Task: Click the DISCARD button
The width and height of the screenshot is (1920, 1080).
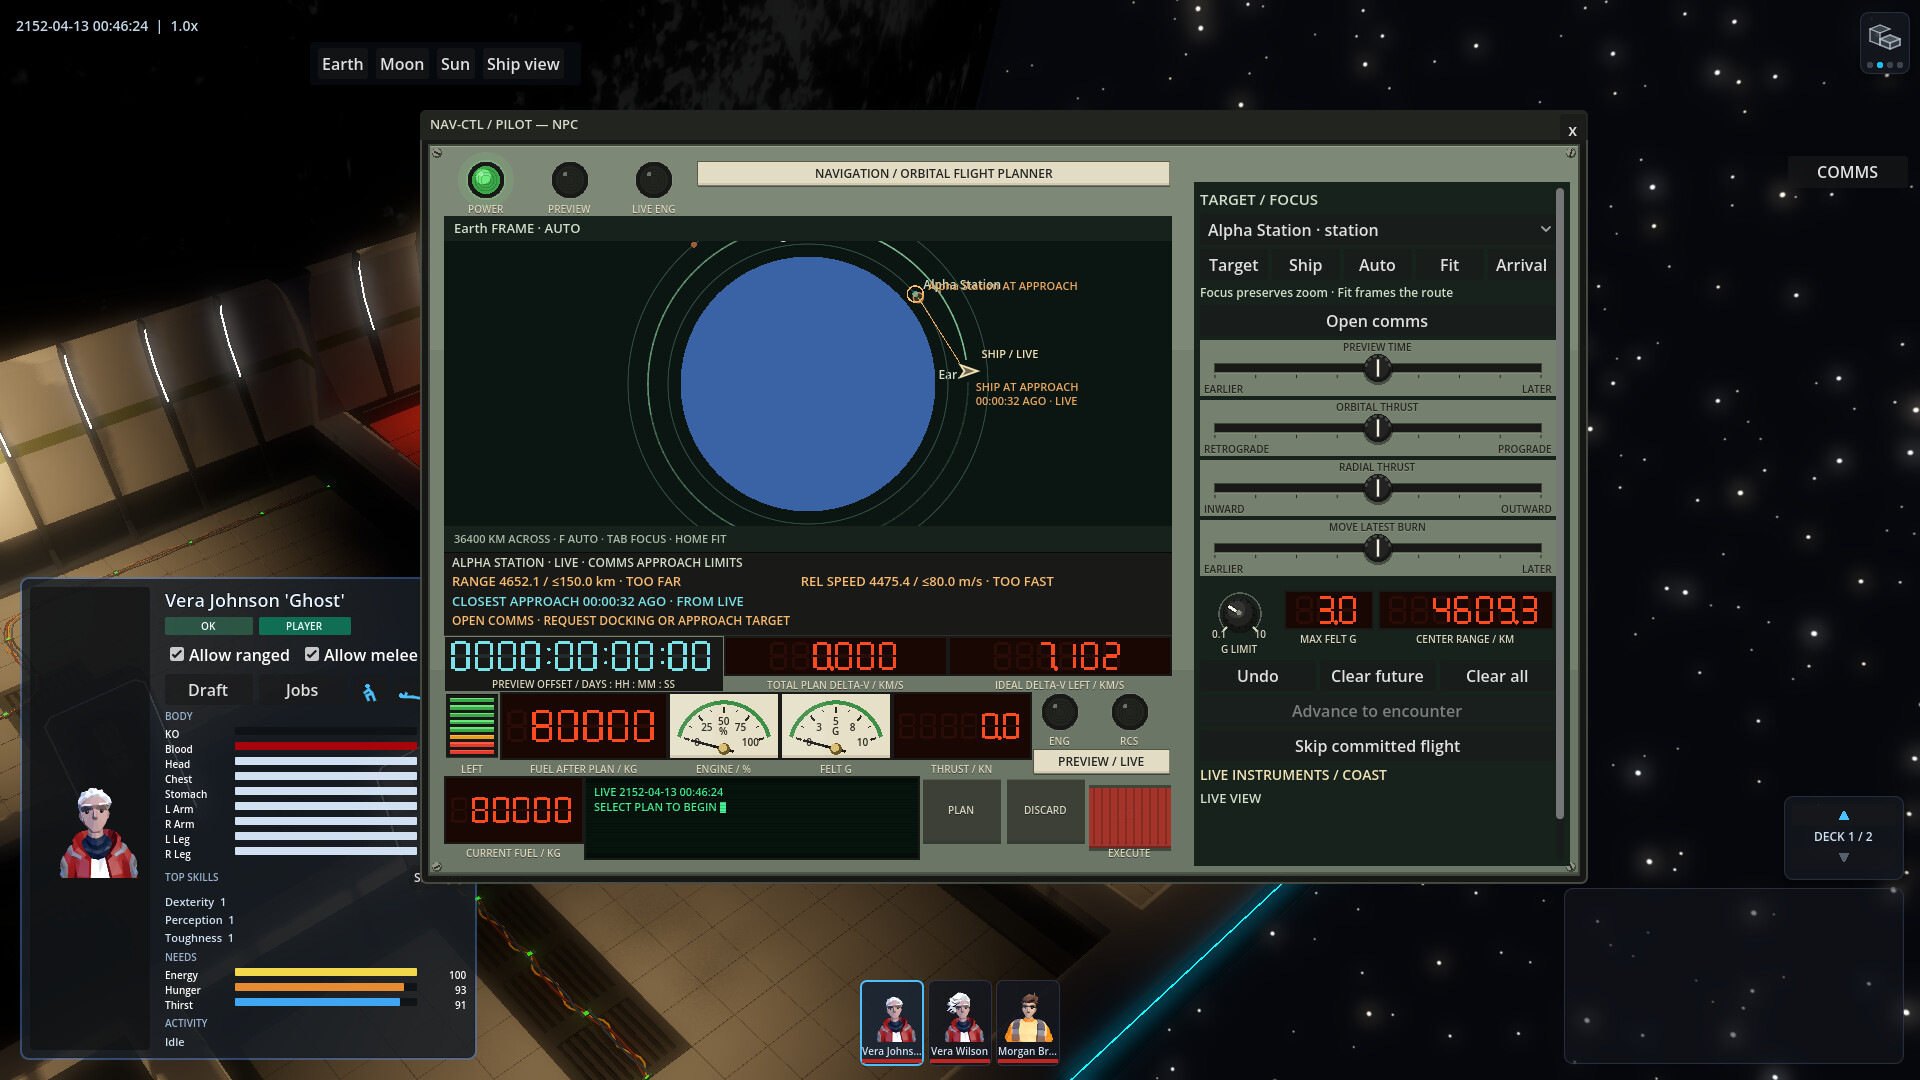Action: pos(1045,810)
